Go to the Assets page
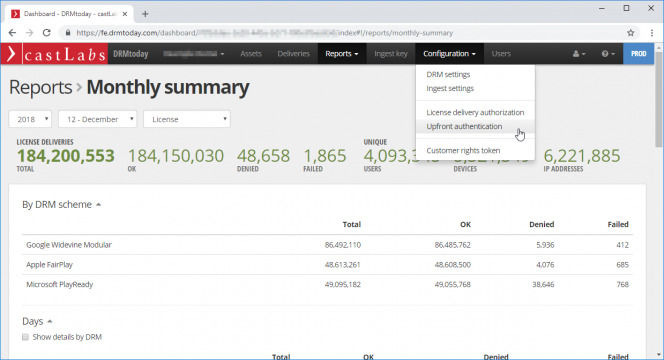This screenshot has width=664, height=360. pyautogui.click(x=251, y=54)
